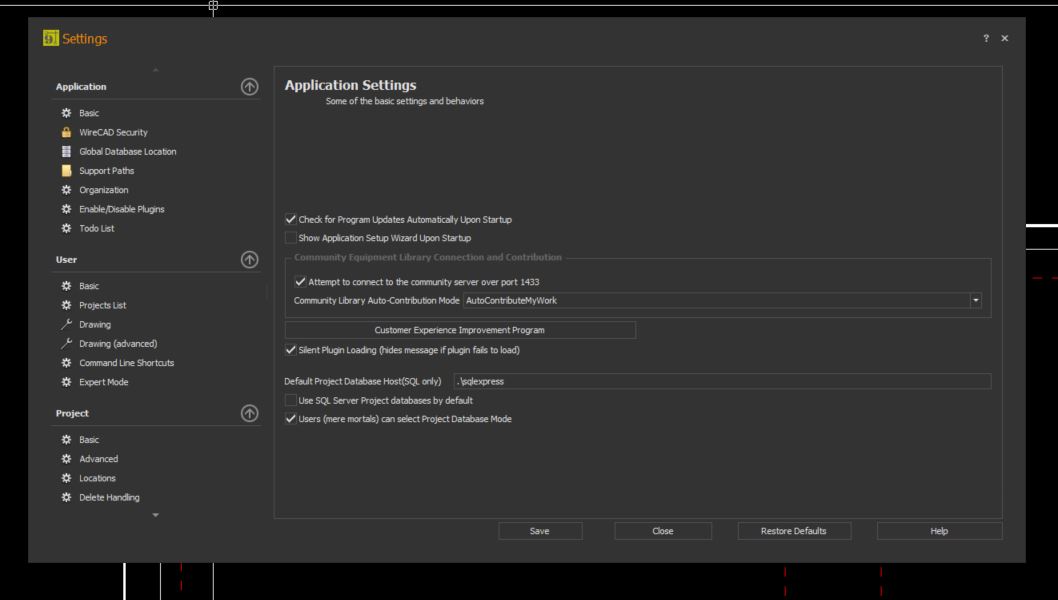Click the gear icon beside Projects List
The image size is (1058, 600).
coord(66,305)
